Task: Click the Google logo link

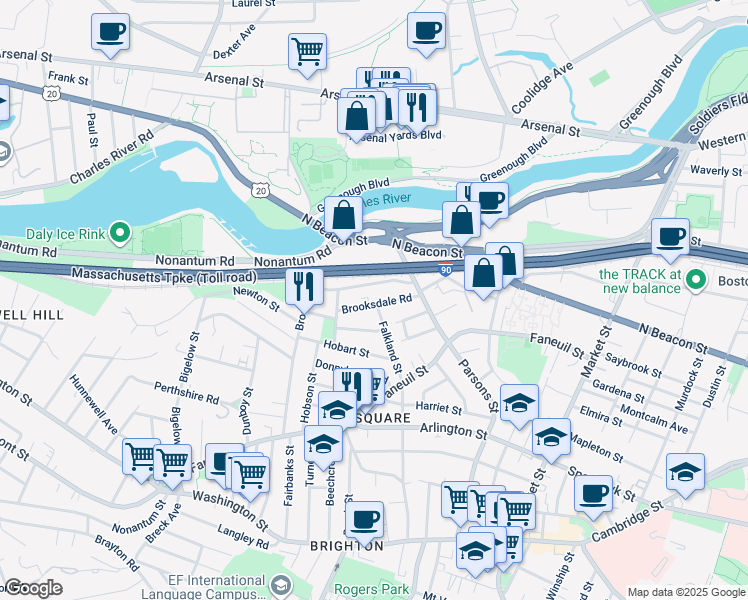Action: point(33,588)
